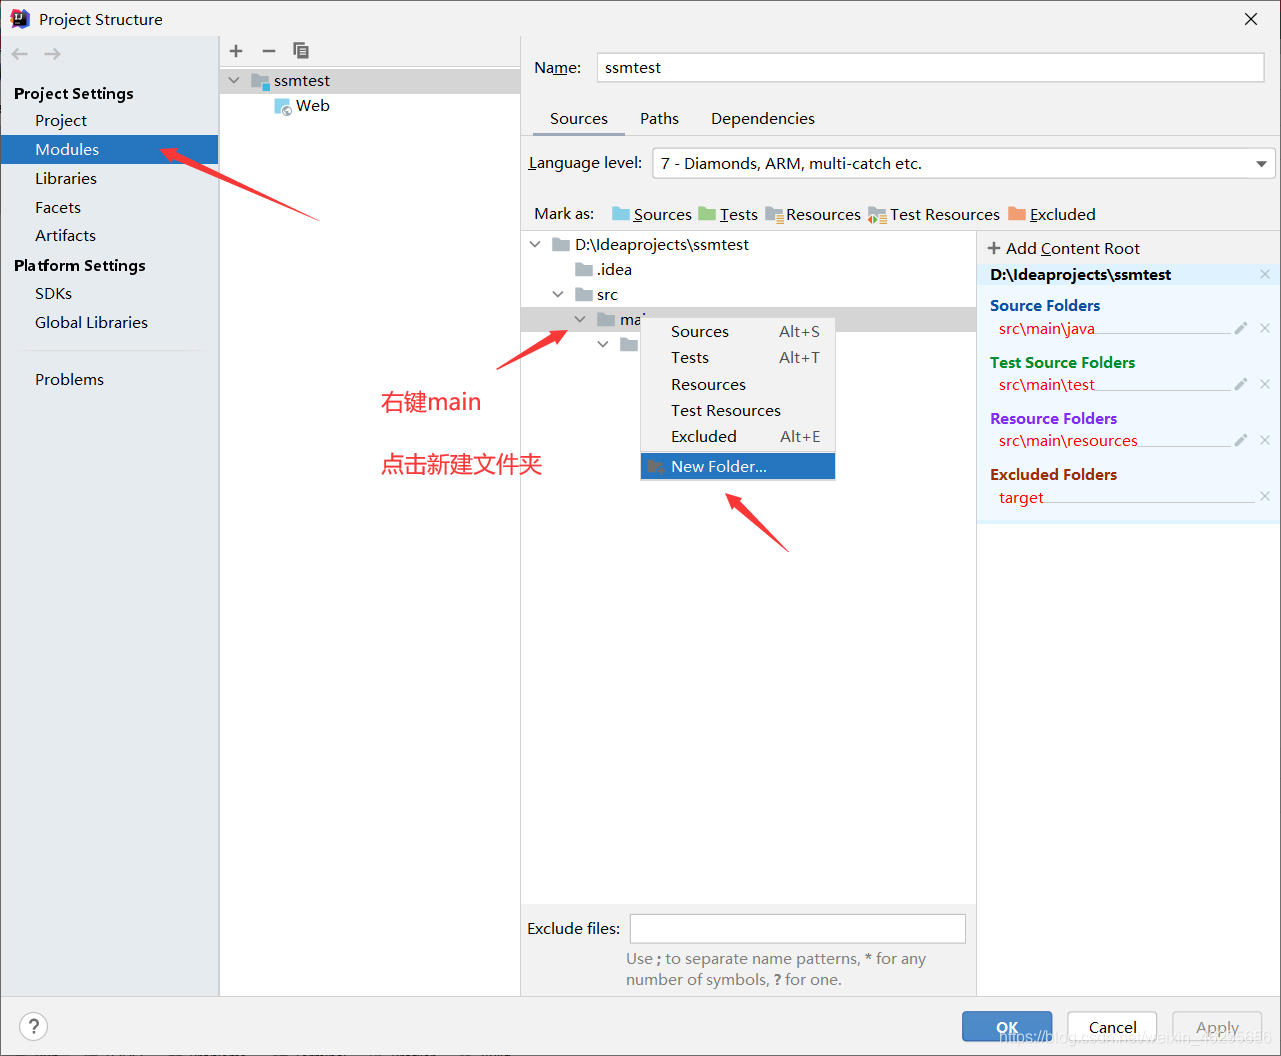Image resolution: width=1281 pixels, height=1056 pixels.
Task: Open help with question mark icon
Action: (33, 1026)
